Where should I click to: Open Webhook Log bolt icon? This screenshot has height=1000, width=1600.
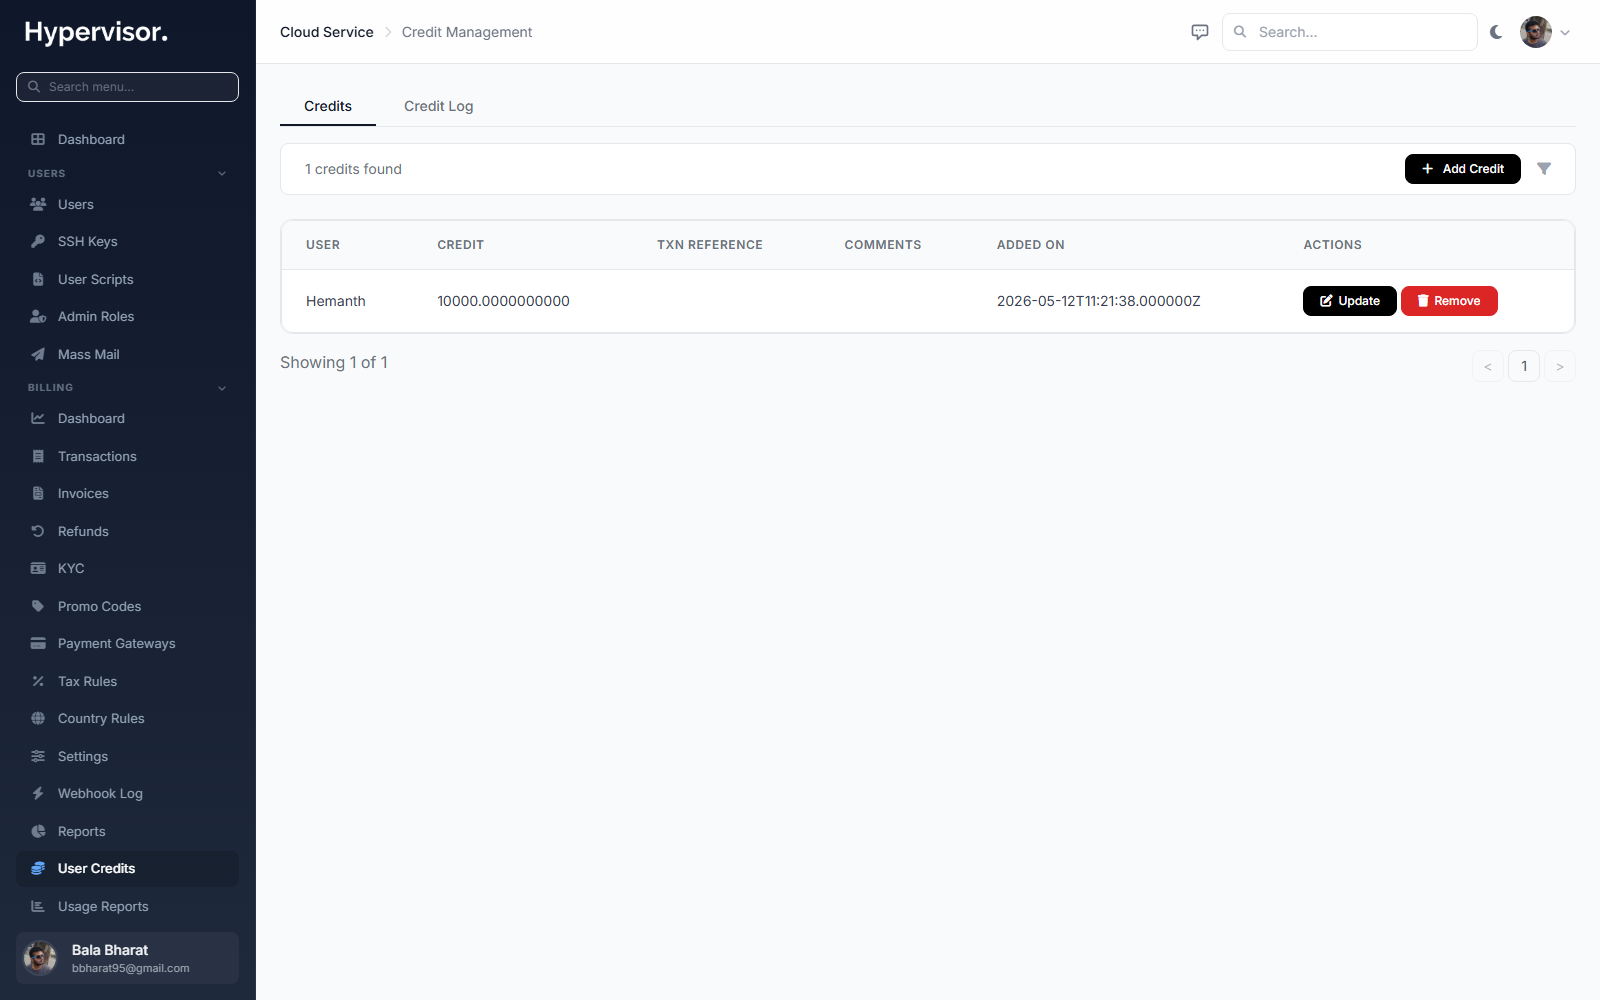point(38,793)
